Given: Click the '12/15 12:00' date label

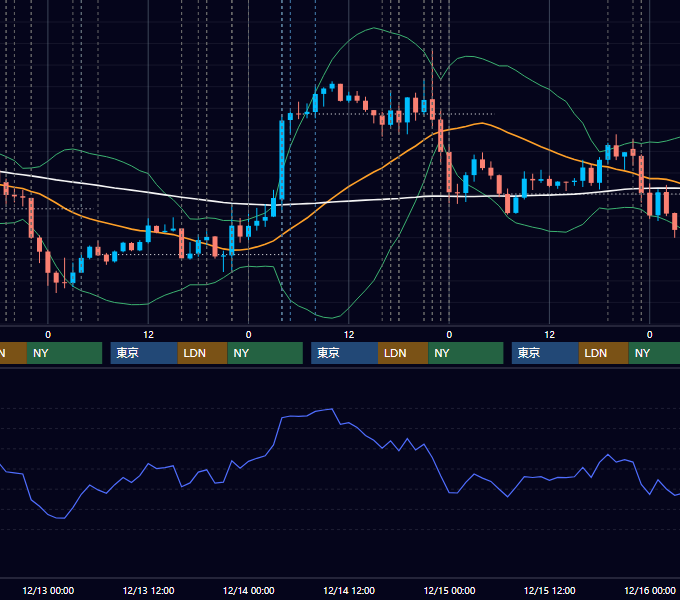Looking at the screenshot, I should [x=549, y=590].
